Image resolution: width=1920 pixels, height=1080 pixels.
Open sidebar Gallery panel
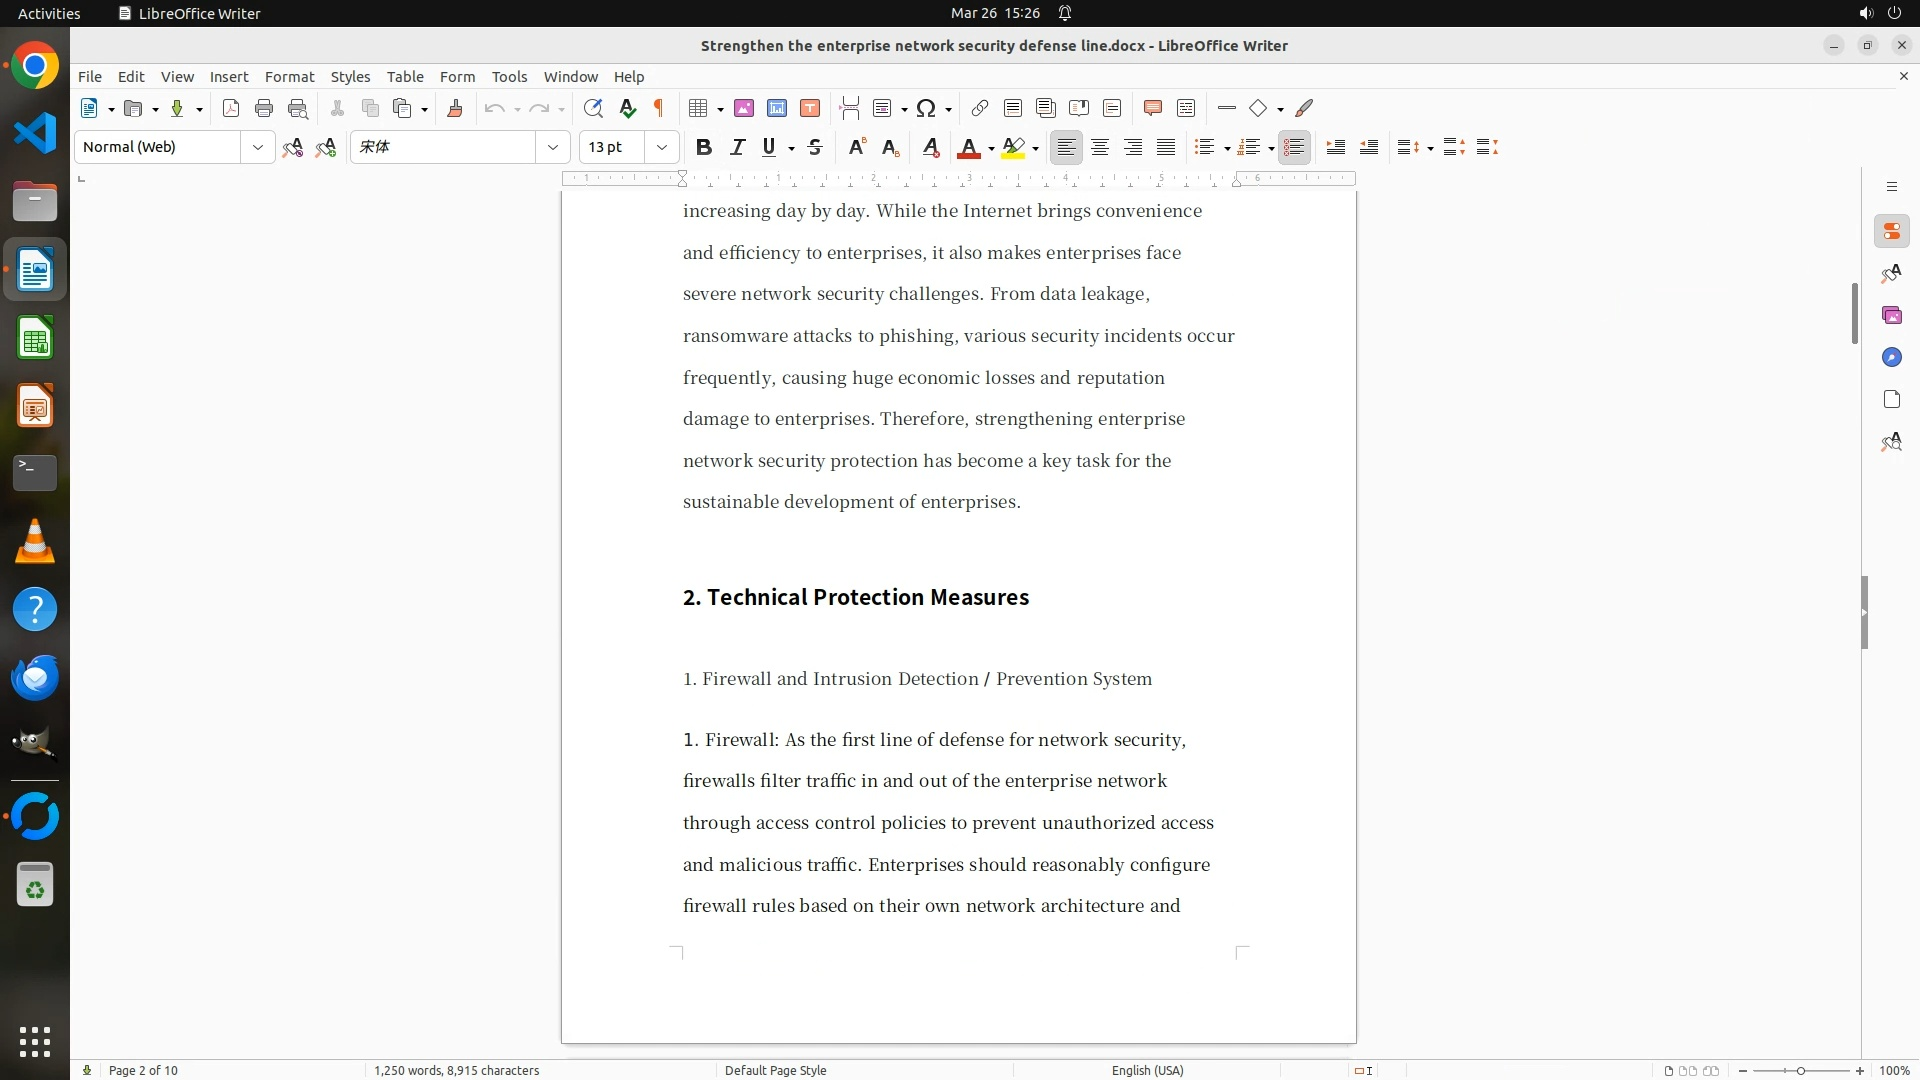click(1891, 316)
